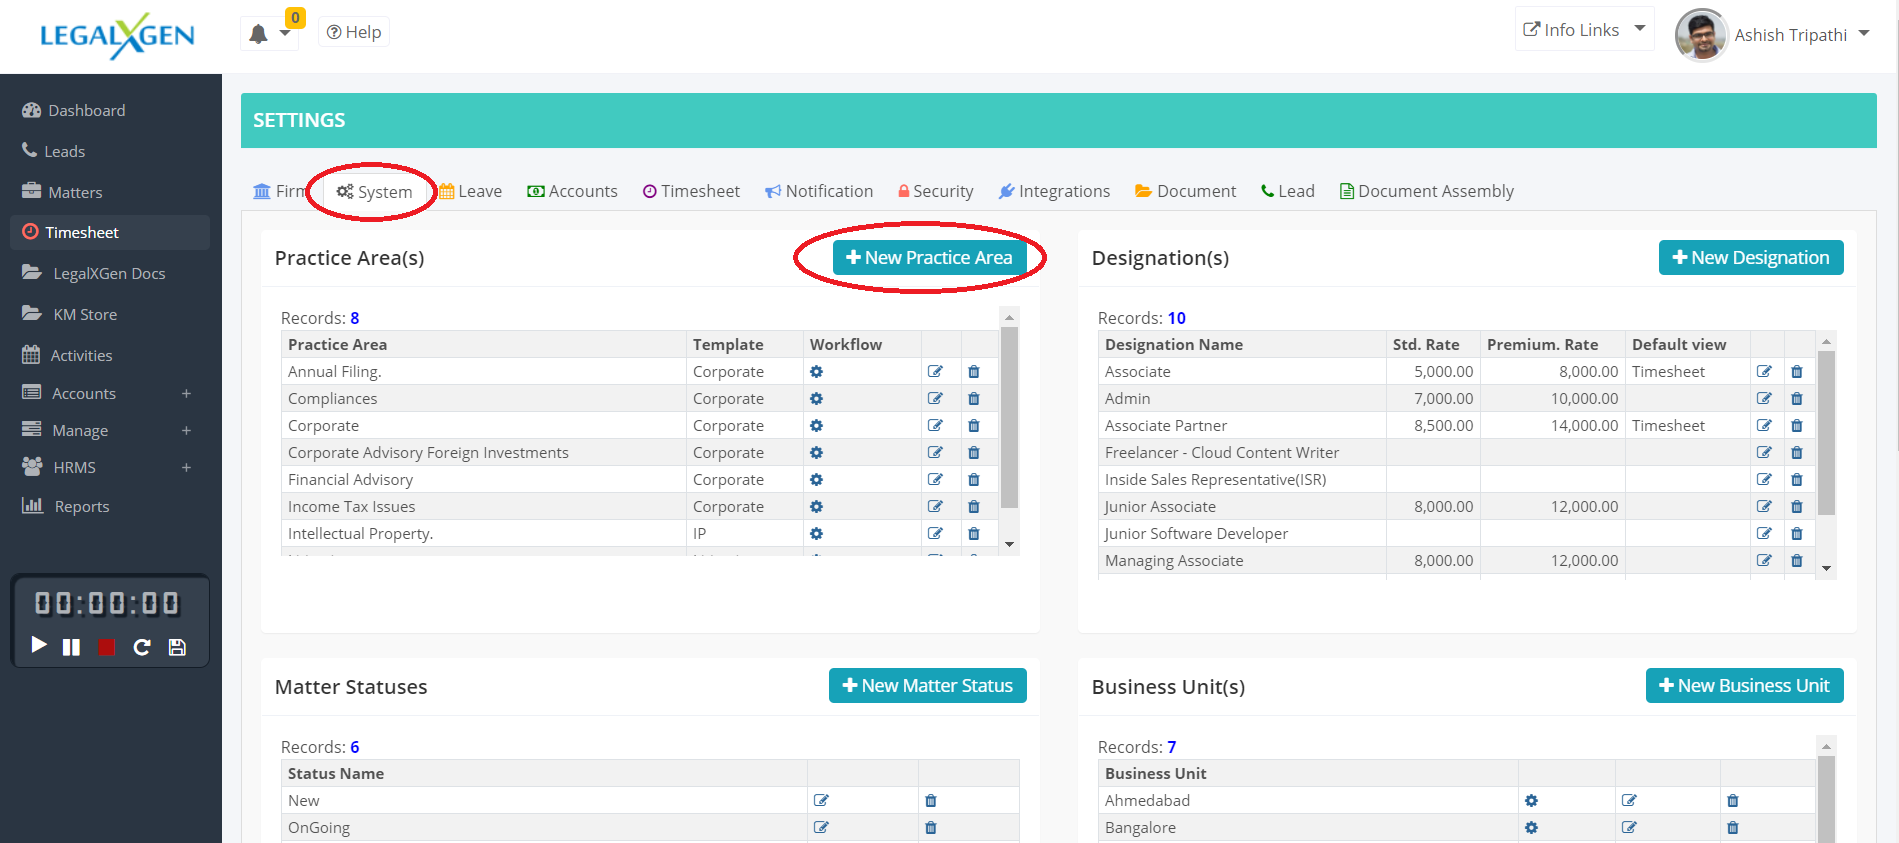Edit the Annual Filing practice area
The image size is (1899, 843).
pyautogui.click(x=935, y=372)
